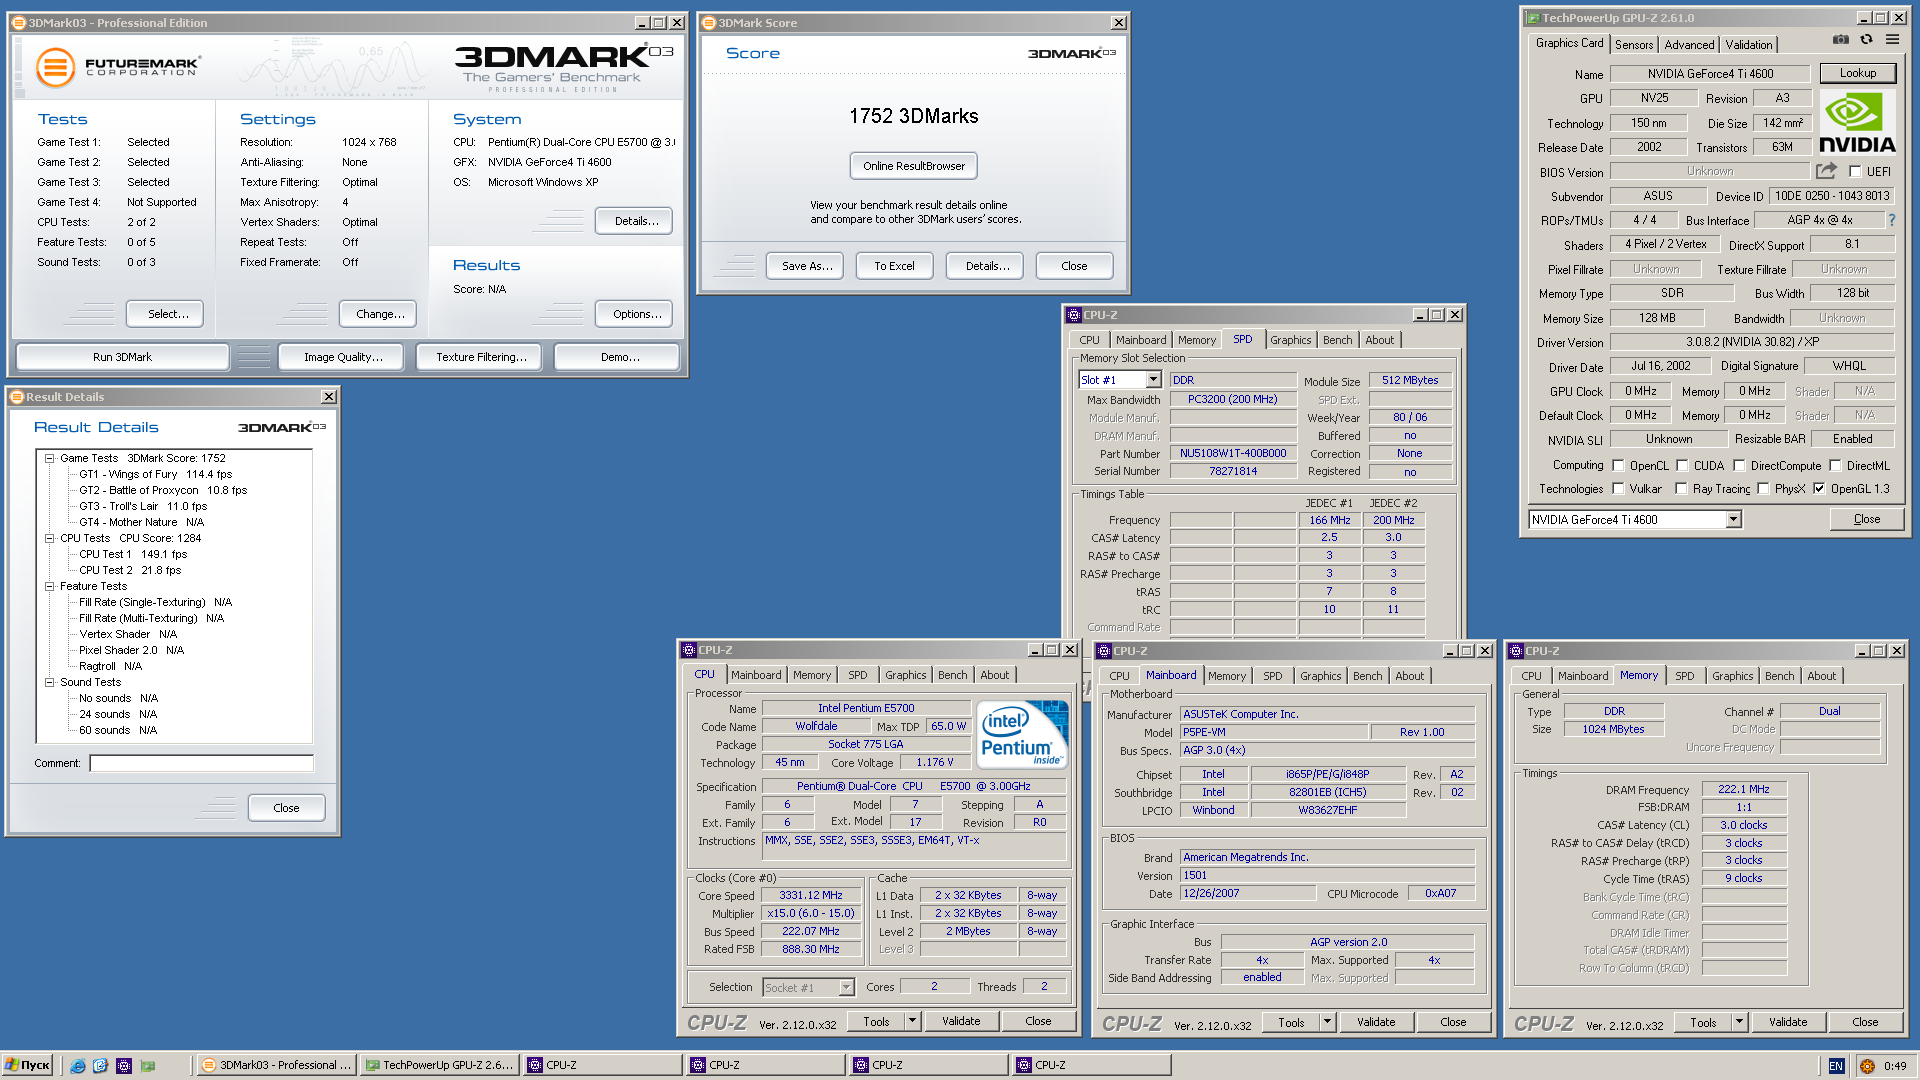The height and width of the screenshot is (1080, 1920).
Task: Toggle the OpenGL 1.3 checkbox
Action: (x=1819, y=489)
